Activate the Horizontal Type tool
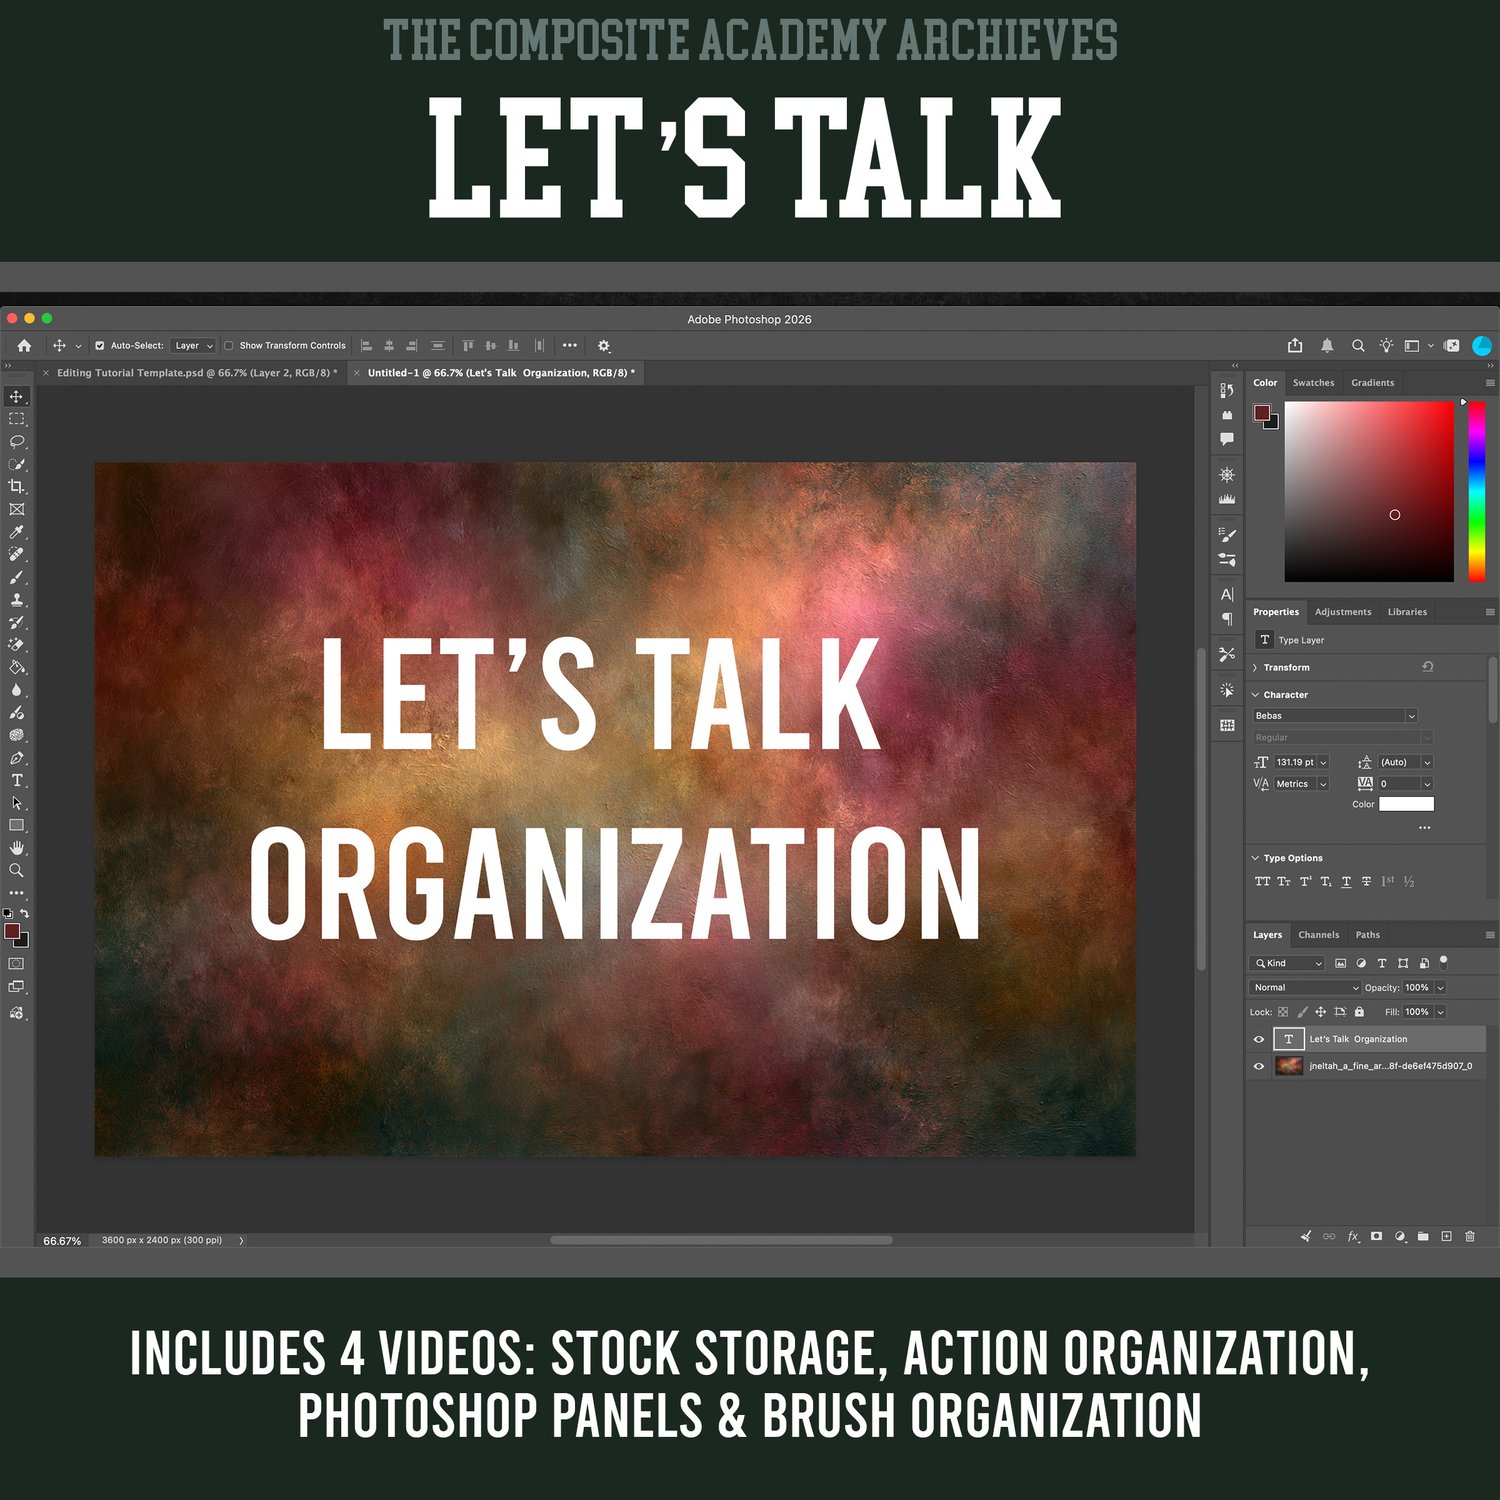This screenshot has width=1500, height=1500. point(17,781)
